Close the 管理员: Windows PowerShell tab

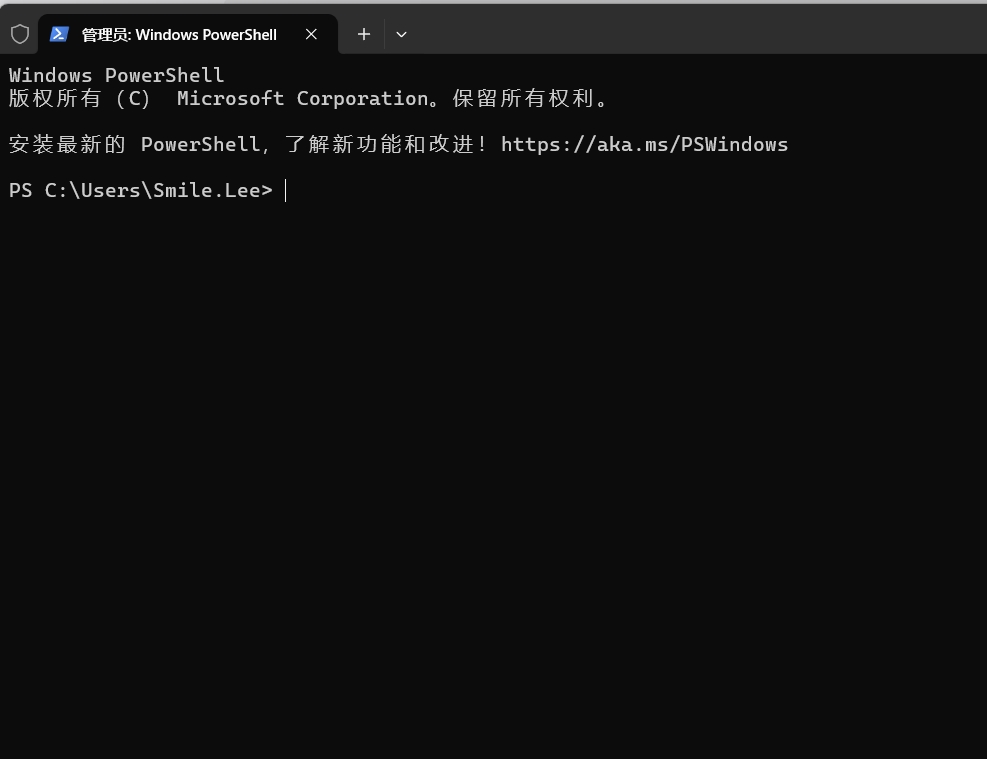[x=311, y=34]
